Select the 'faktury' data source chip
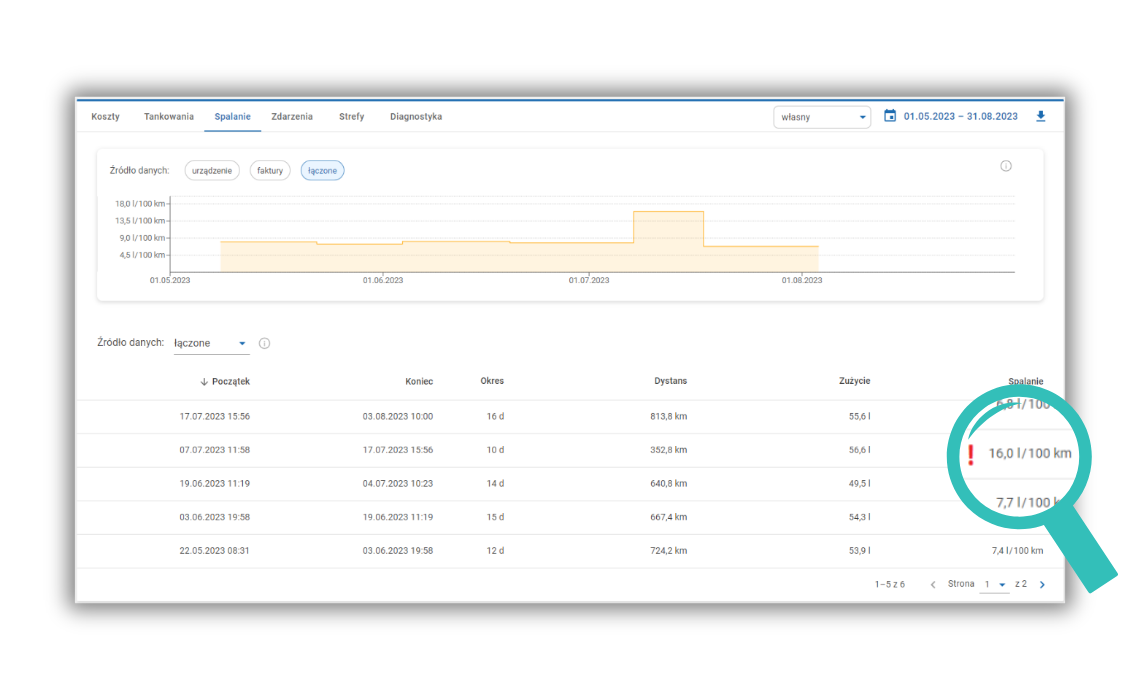Image resolution: width=1140 pixels, height=700 pixels. coord(270,171)
